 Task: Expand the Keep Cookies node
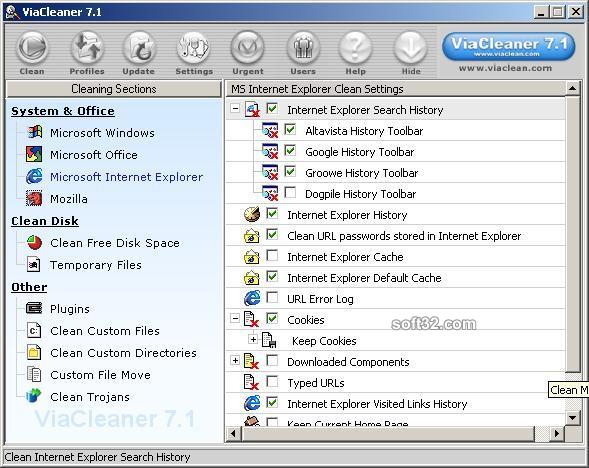point(253,340)
